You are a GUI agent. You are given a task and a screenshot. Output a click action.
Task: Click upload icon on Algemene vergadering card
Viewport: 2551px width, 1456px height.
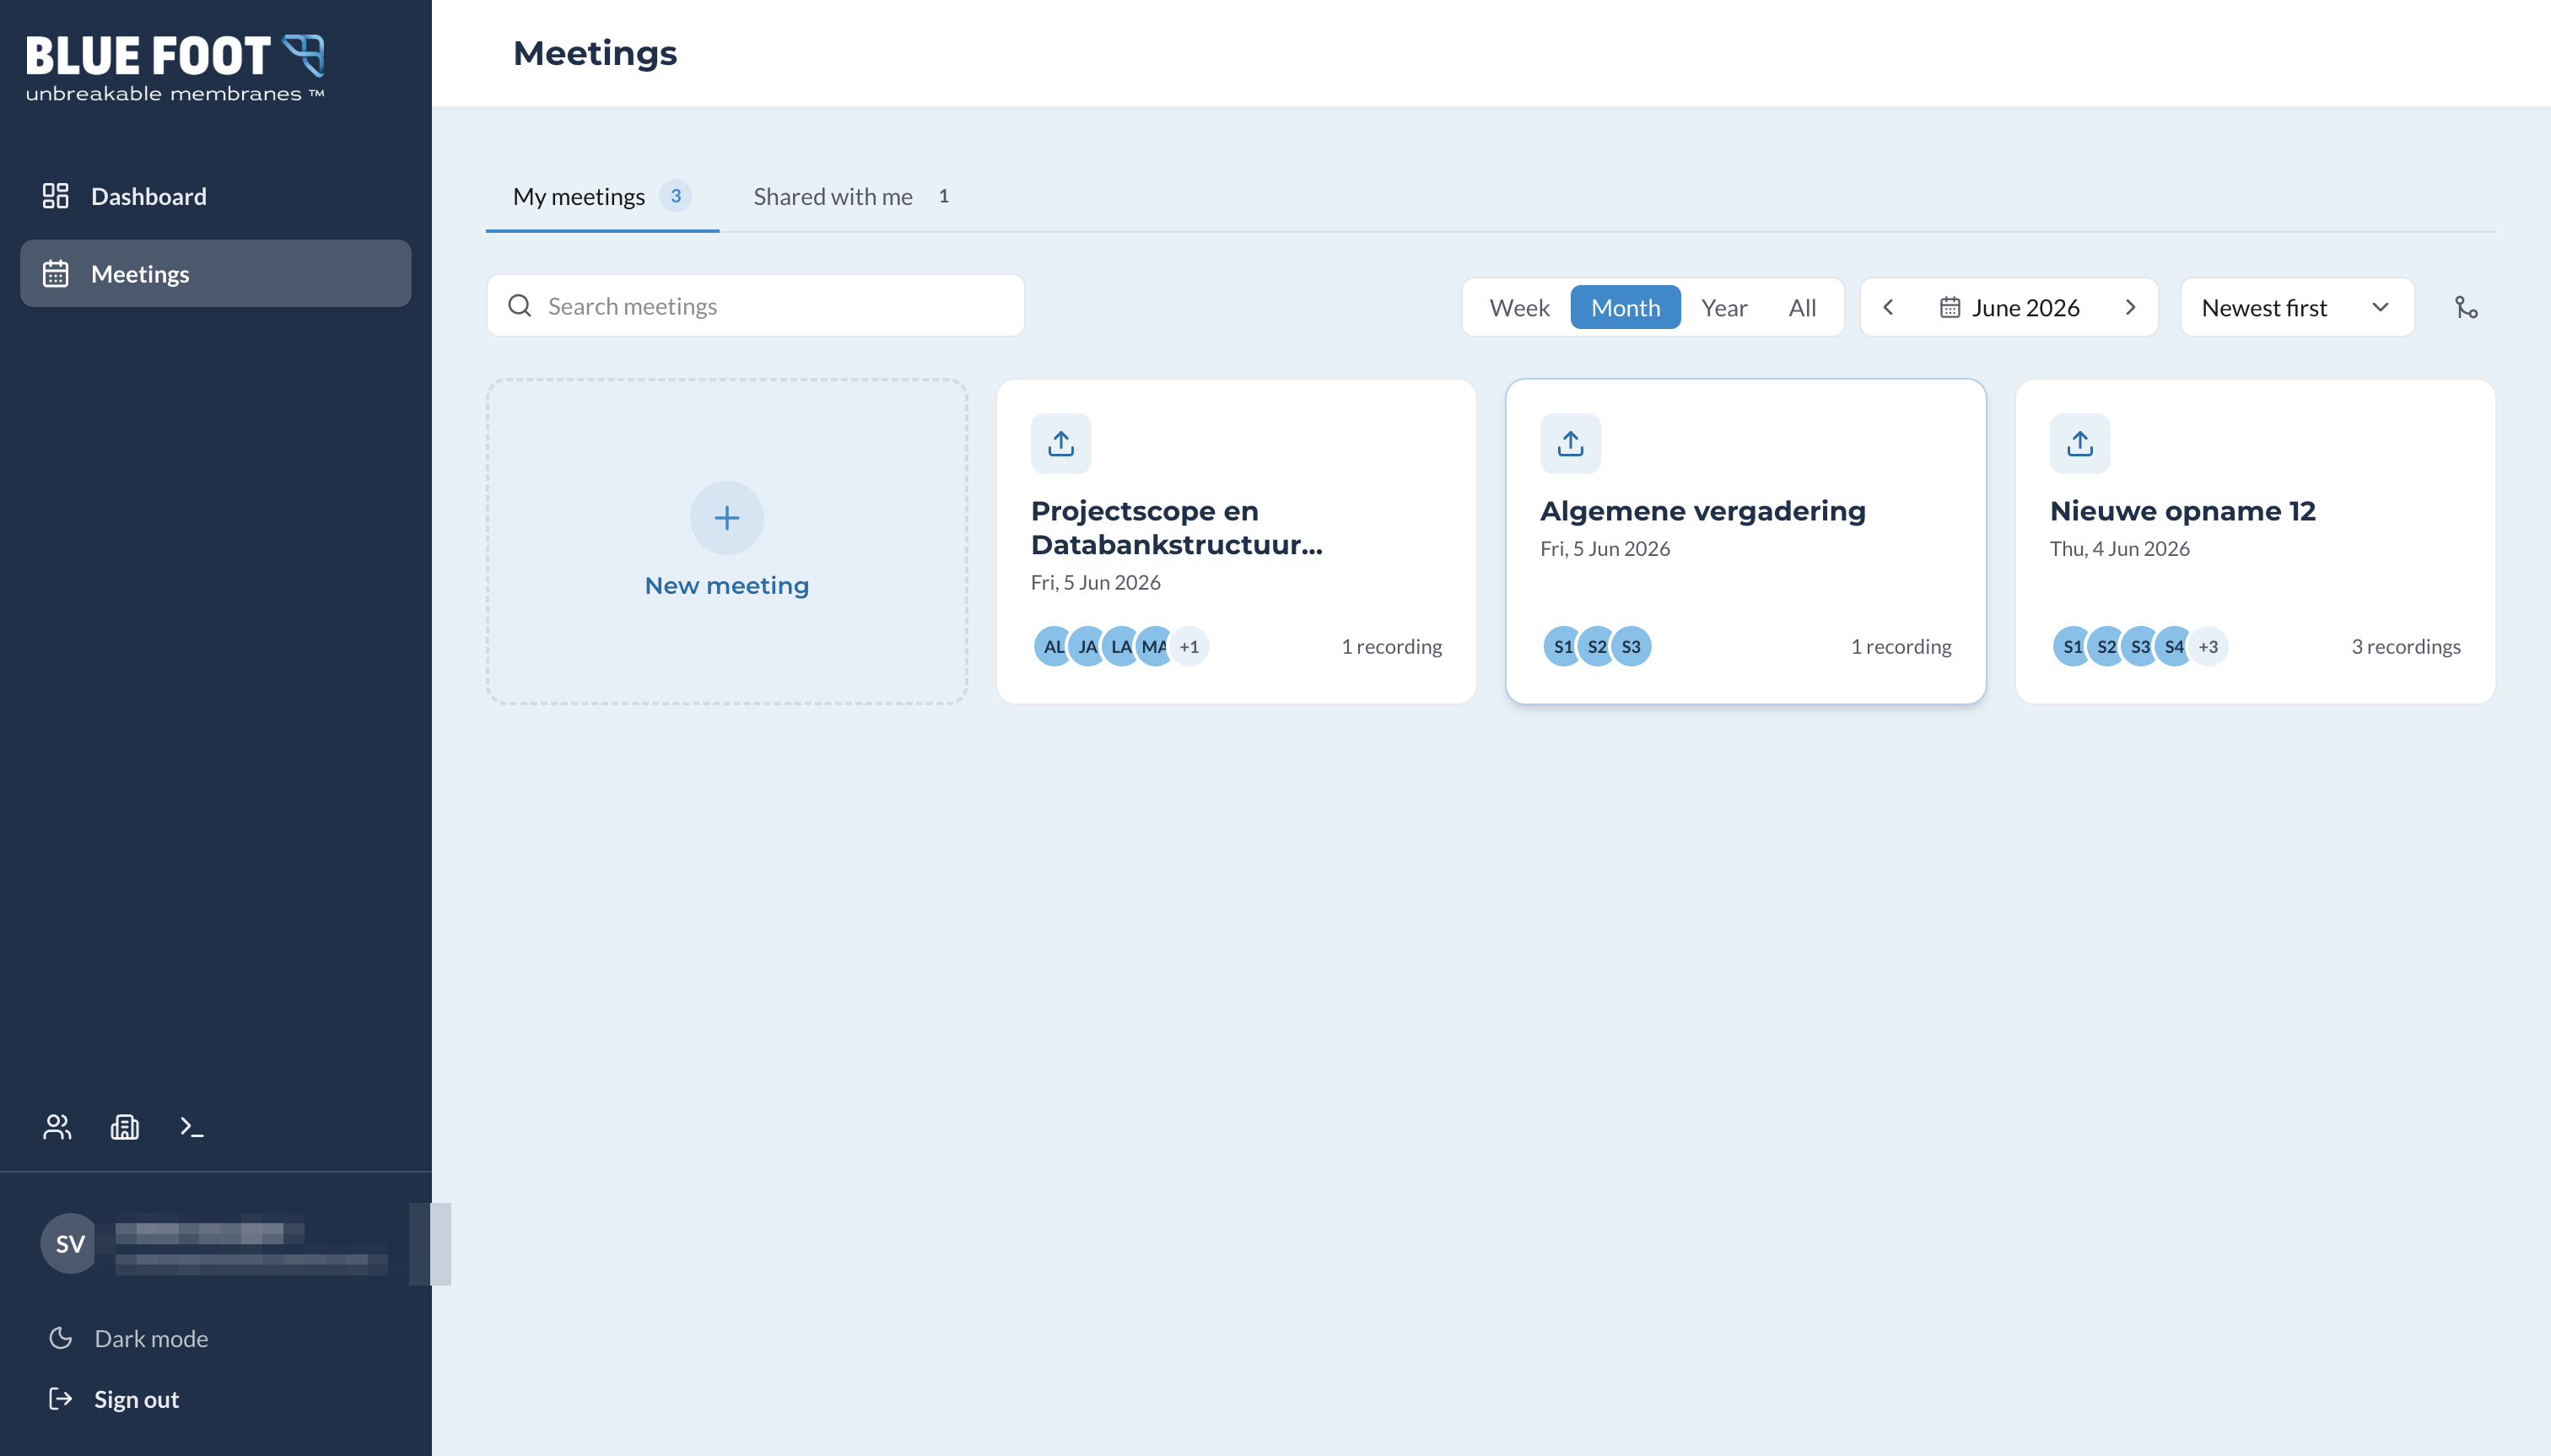[1570, 444]
